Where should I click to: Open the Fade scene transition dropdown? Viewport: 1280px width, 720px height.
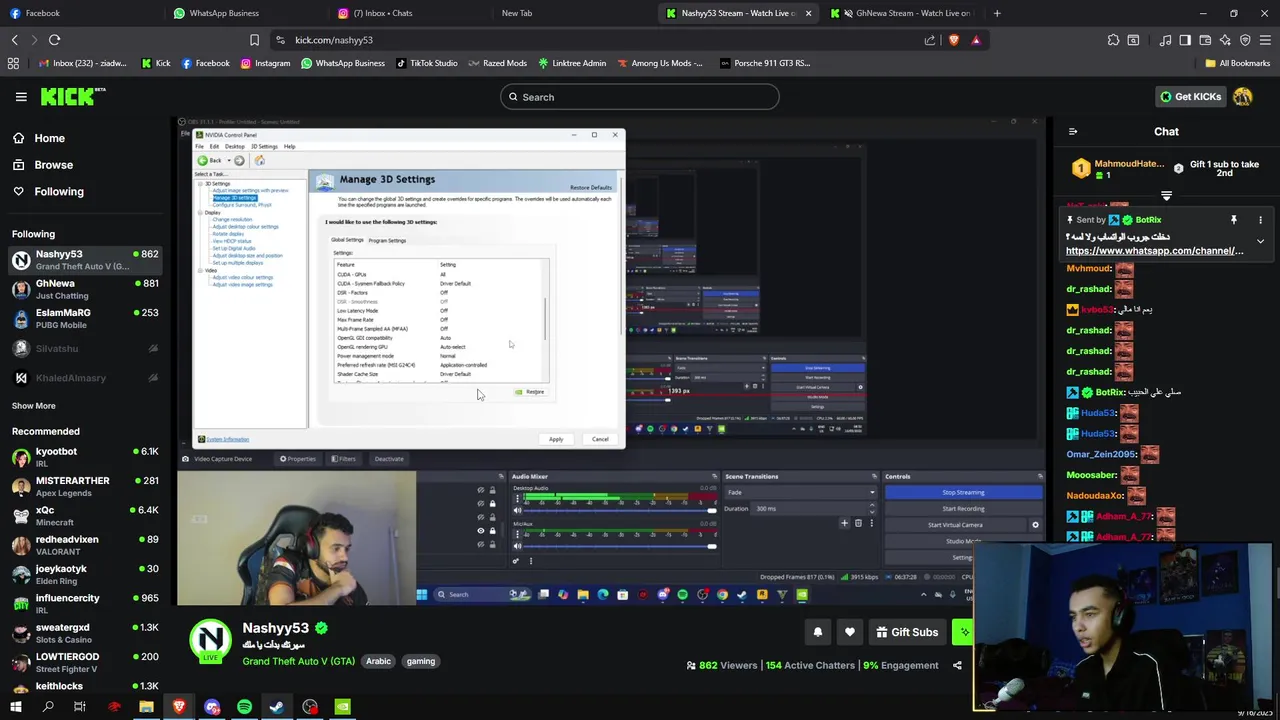coord(800,492)
